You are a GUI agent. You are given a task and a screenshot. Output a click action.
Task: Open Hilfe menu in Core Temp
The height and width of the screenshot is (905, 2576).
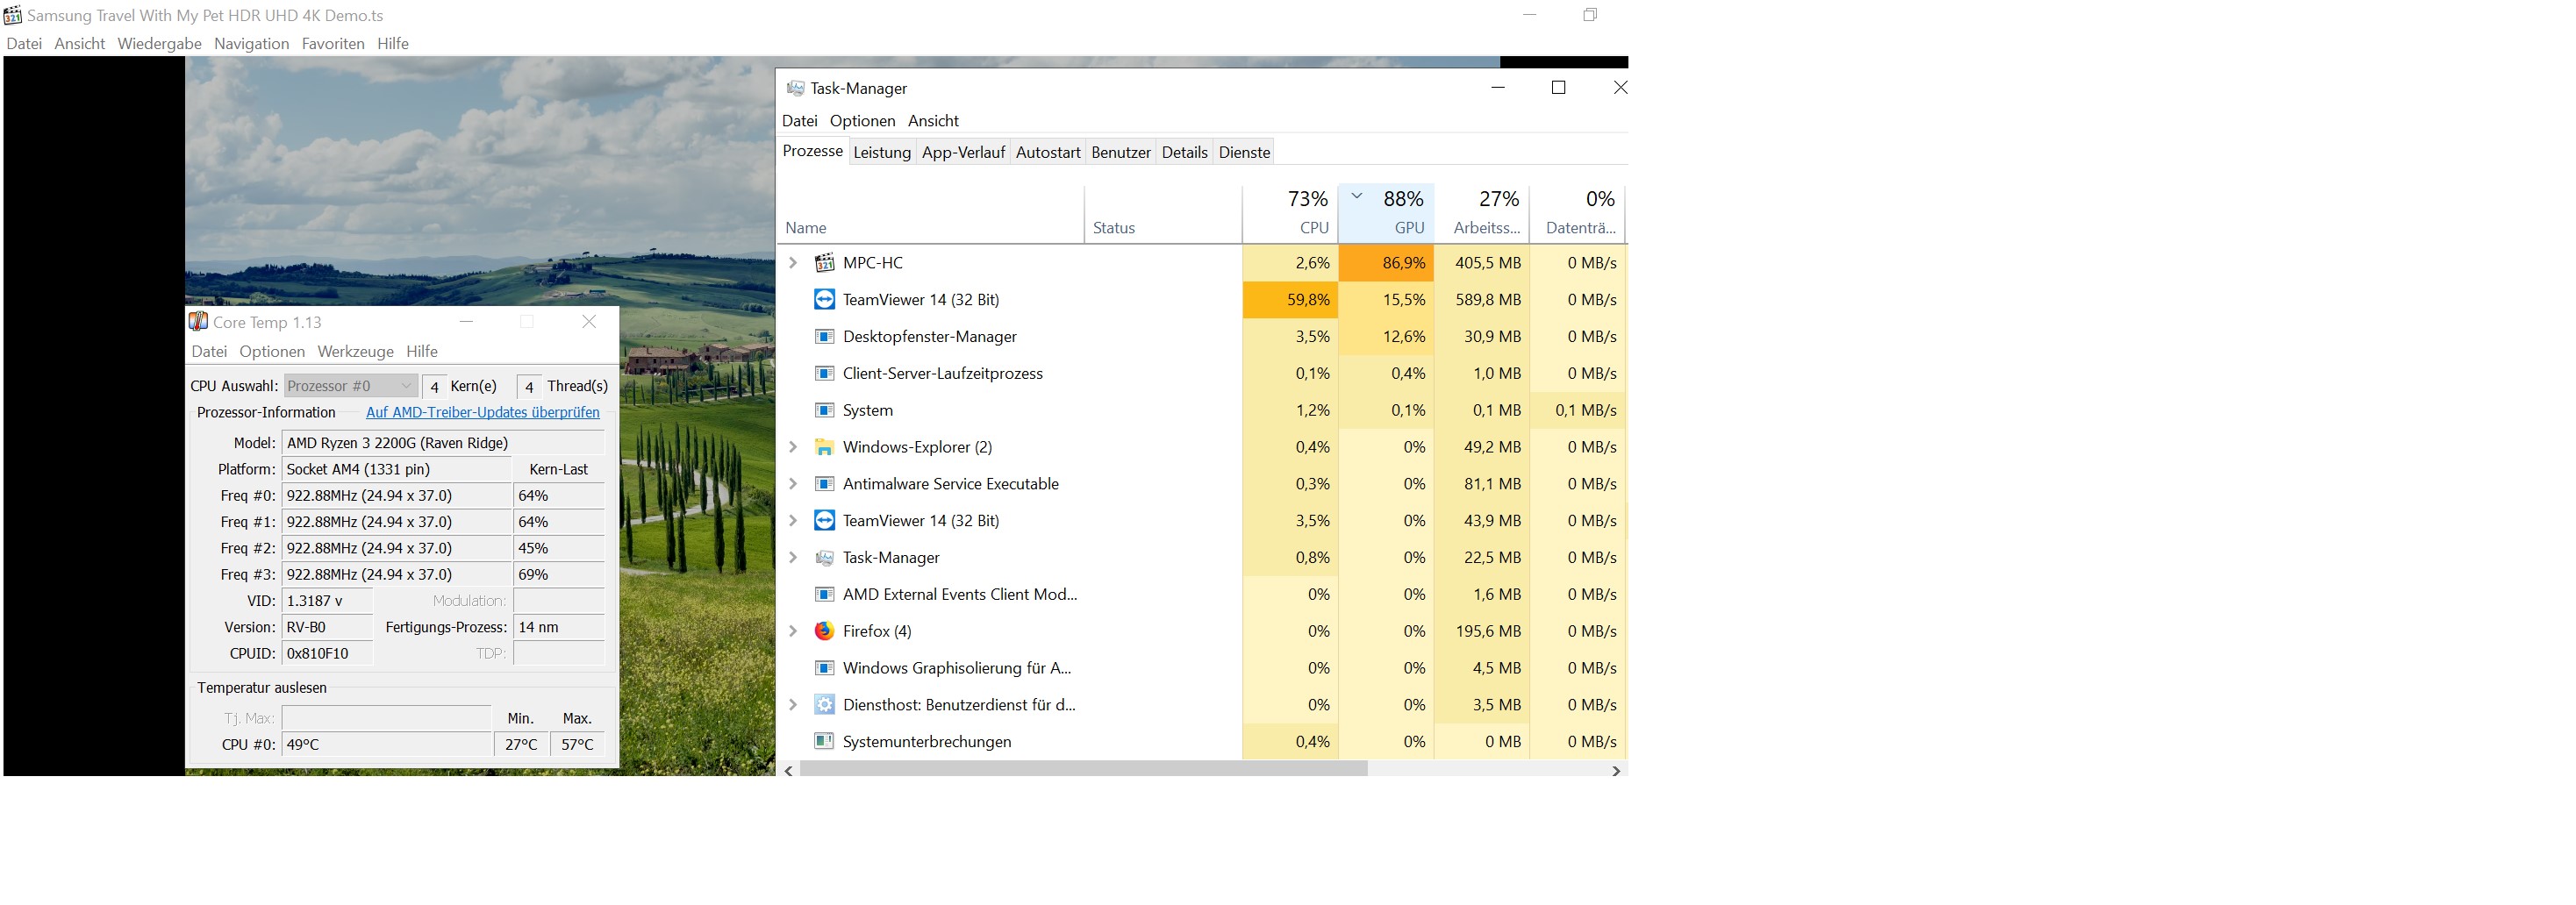422,352
